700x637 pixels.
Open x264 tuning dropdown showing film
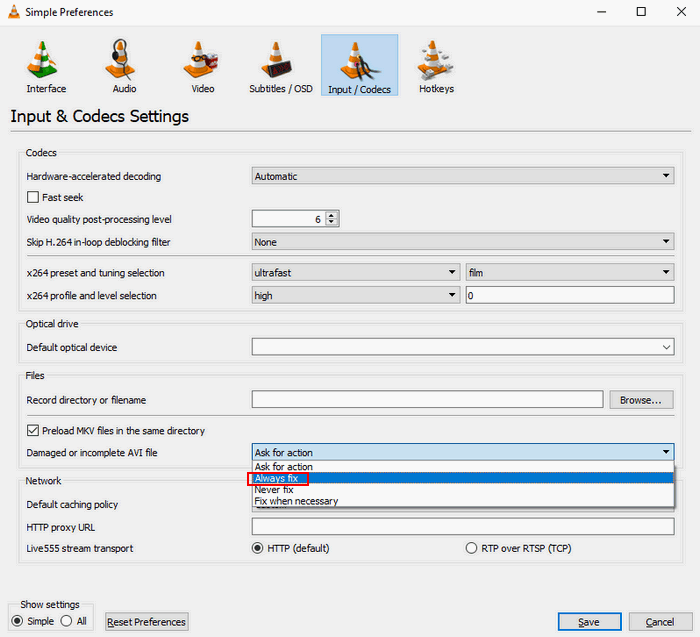coord(570,272)
